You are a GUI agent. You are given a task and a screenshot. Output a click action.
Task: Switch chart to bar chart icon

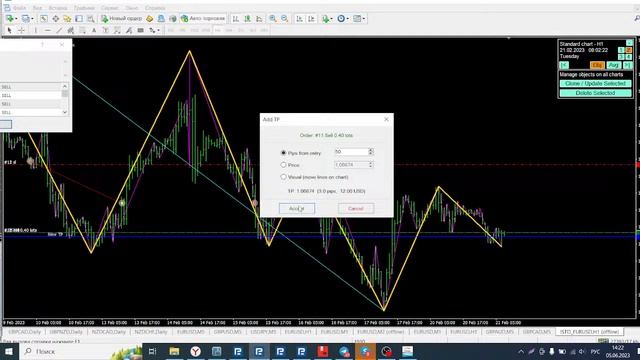pos(236,18)
